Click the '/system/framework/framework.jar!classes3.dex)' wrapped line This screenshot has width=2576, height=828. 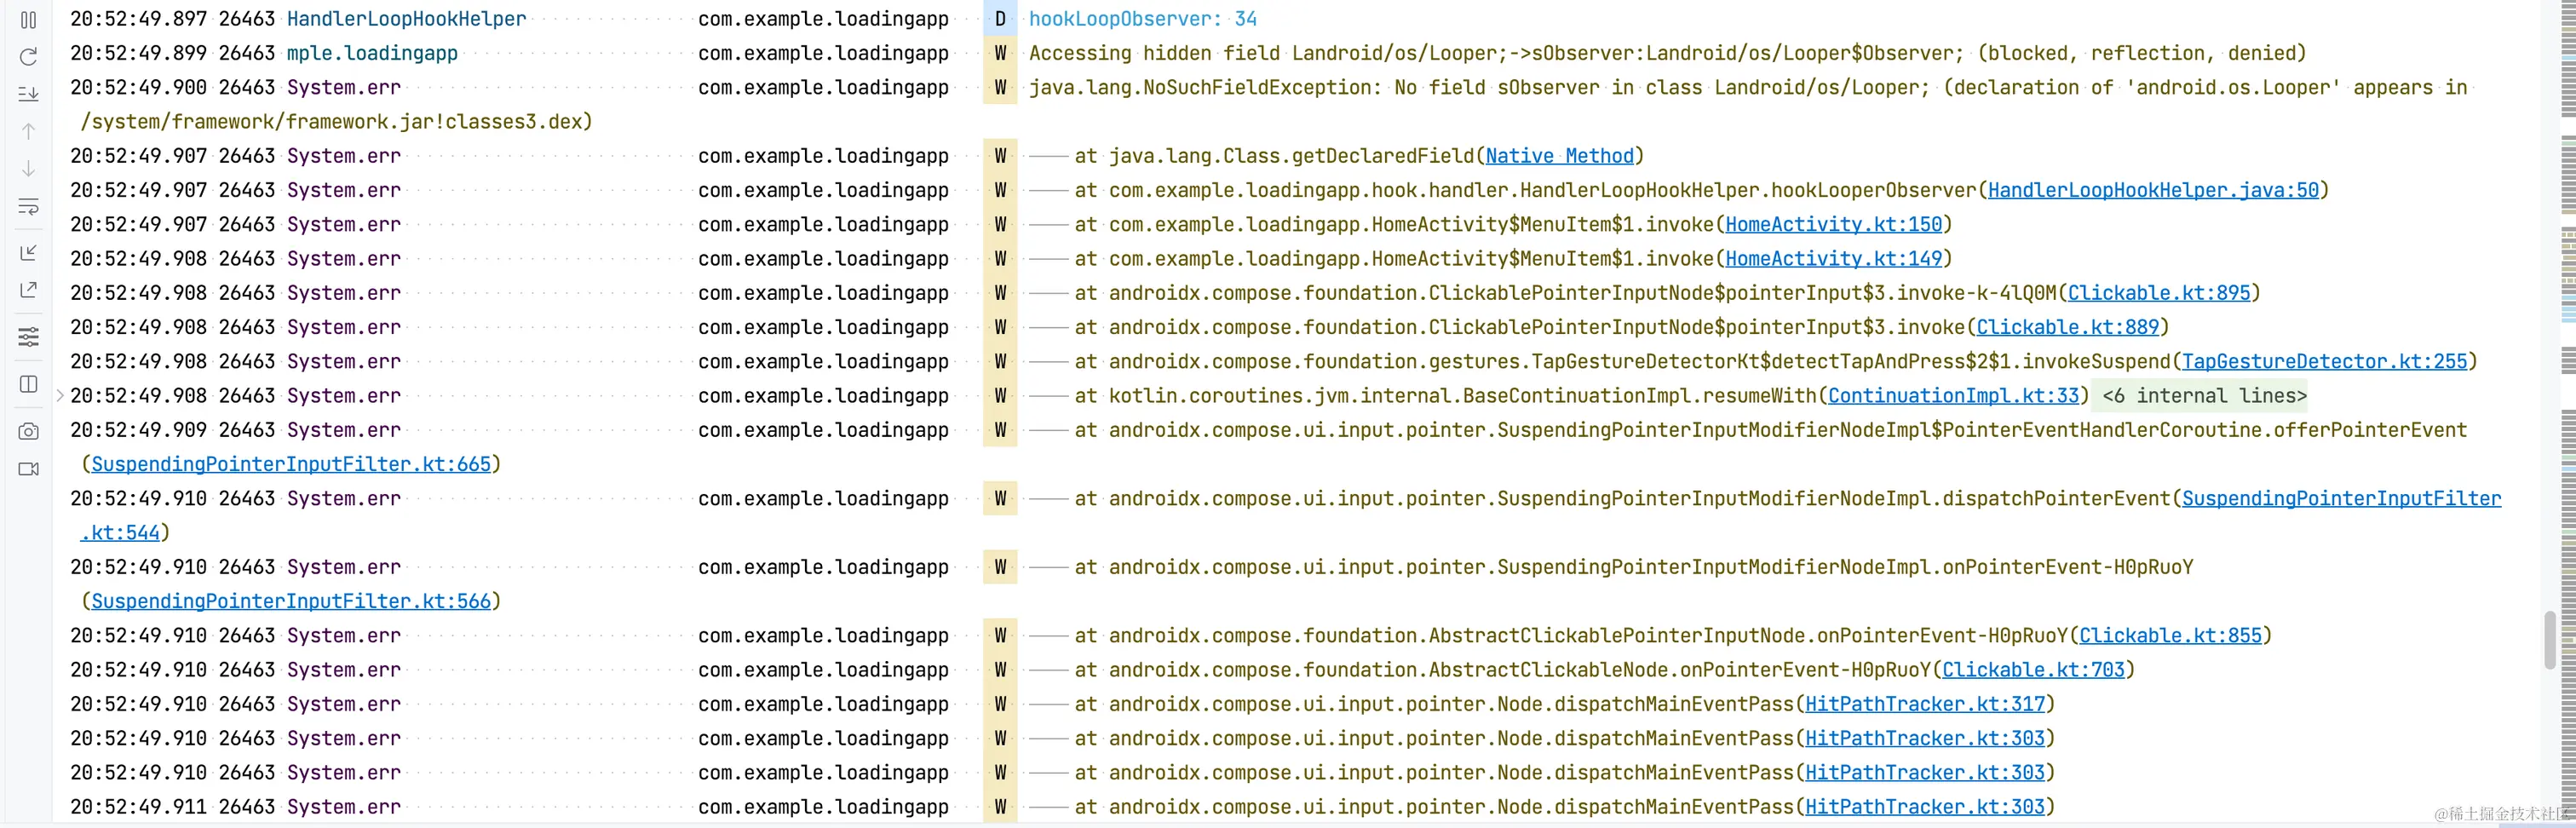(x=336, y=122)
